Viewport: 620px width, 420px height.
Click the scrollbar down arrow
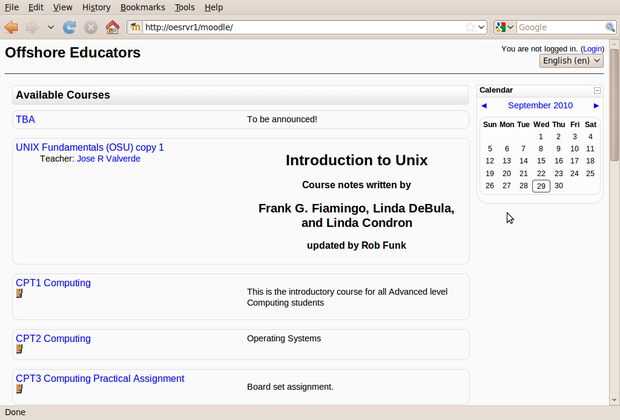pos(614,400)
